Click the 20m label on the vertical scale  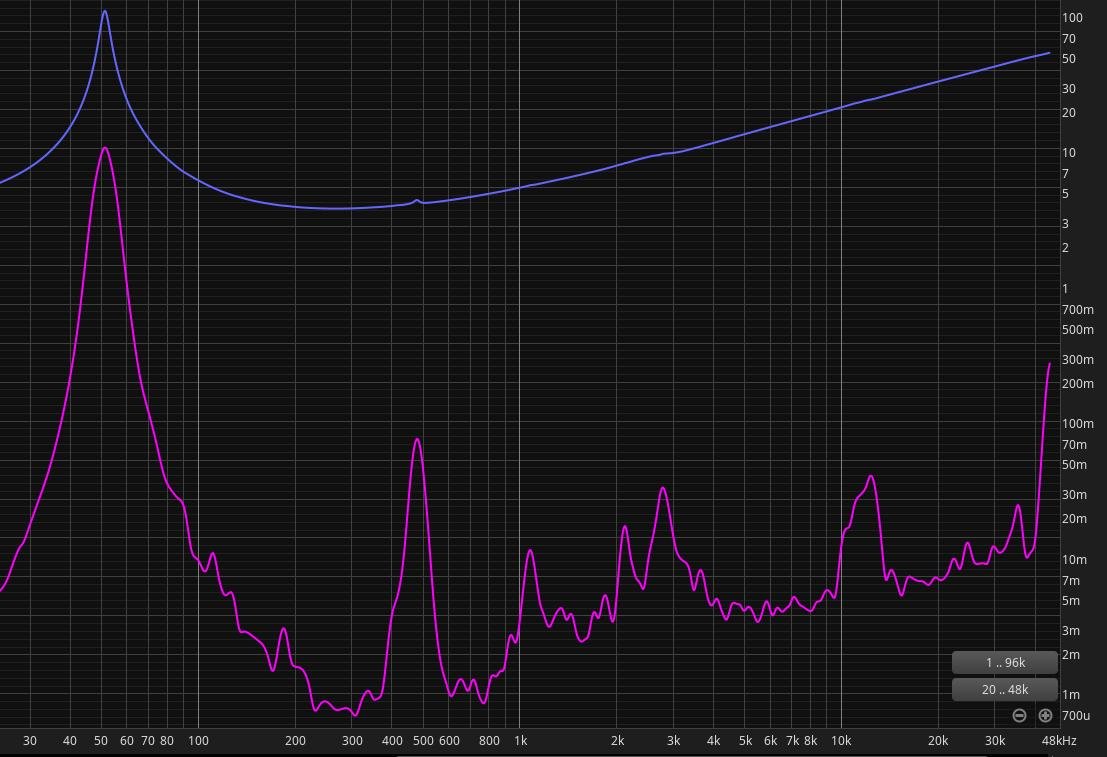[x=1074, y=518]
